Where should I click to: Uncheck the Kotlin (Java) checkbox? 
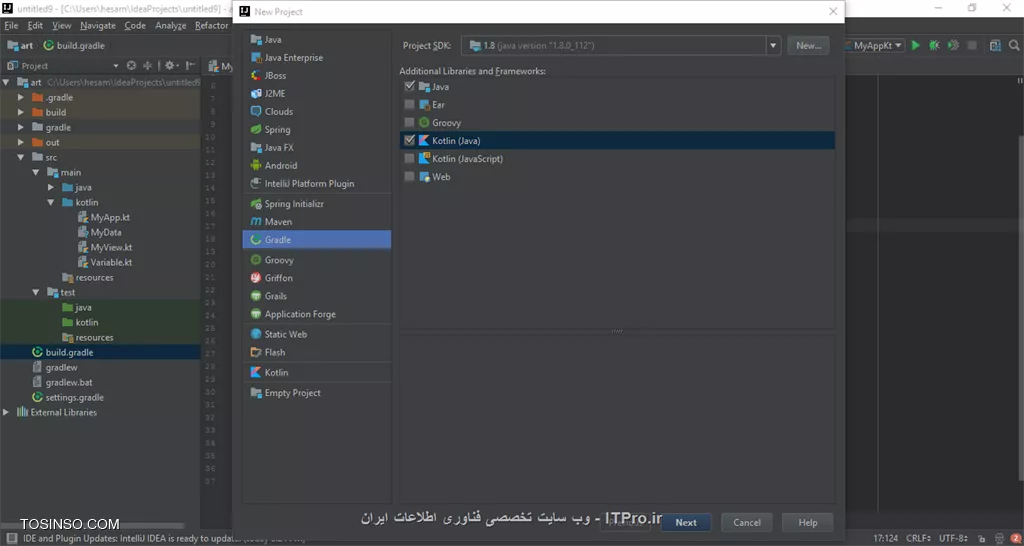[409, 140]
